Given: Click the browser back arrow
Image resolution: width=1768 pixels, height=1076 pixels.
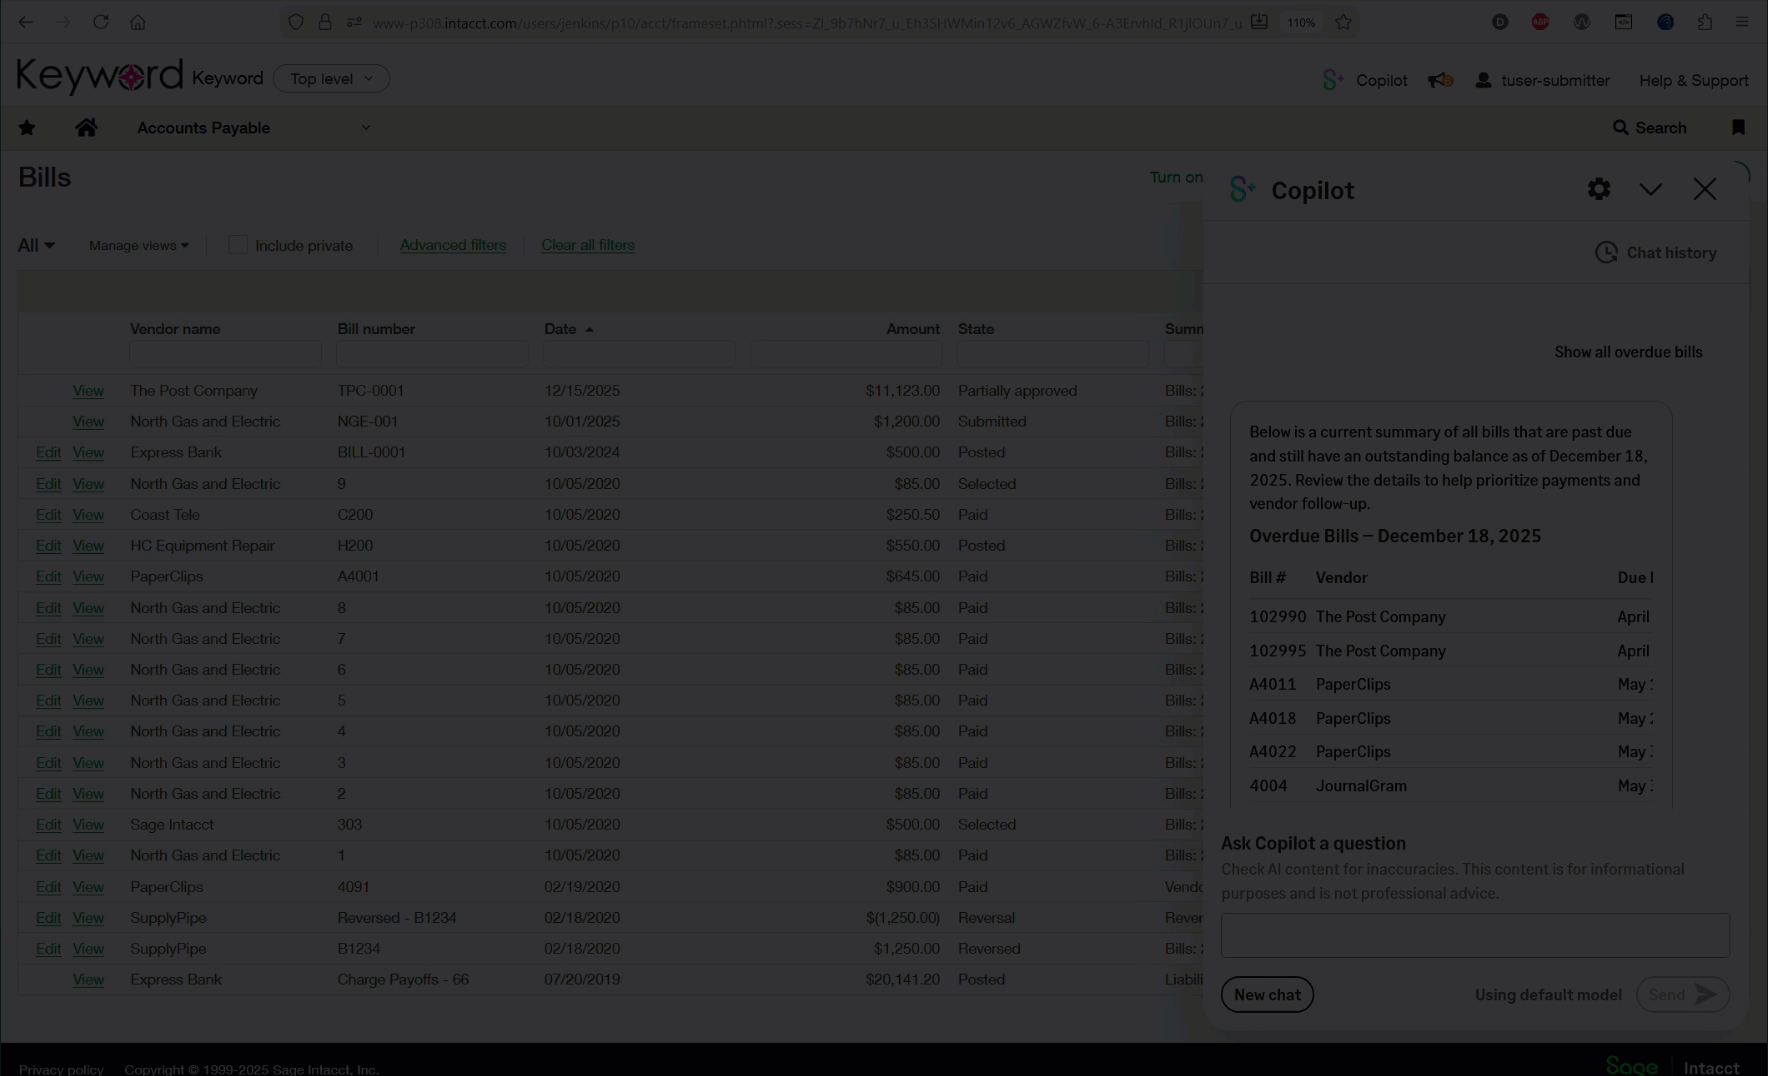Looking at the screenshot, I should [26, 22].
